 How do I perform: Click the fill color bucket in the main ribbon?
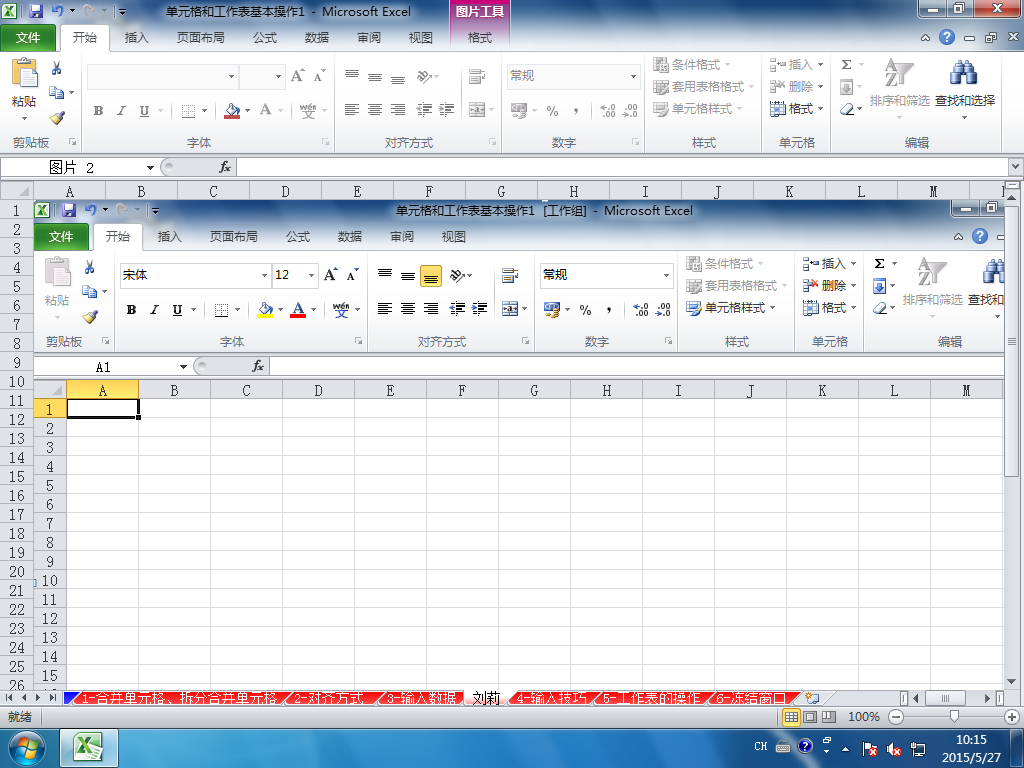point(232,110)
